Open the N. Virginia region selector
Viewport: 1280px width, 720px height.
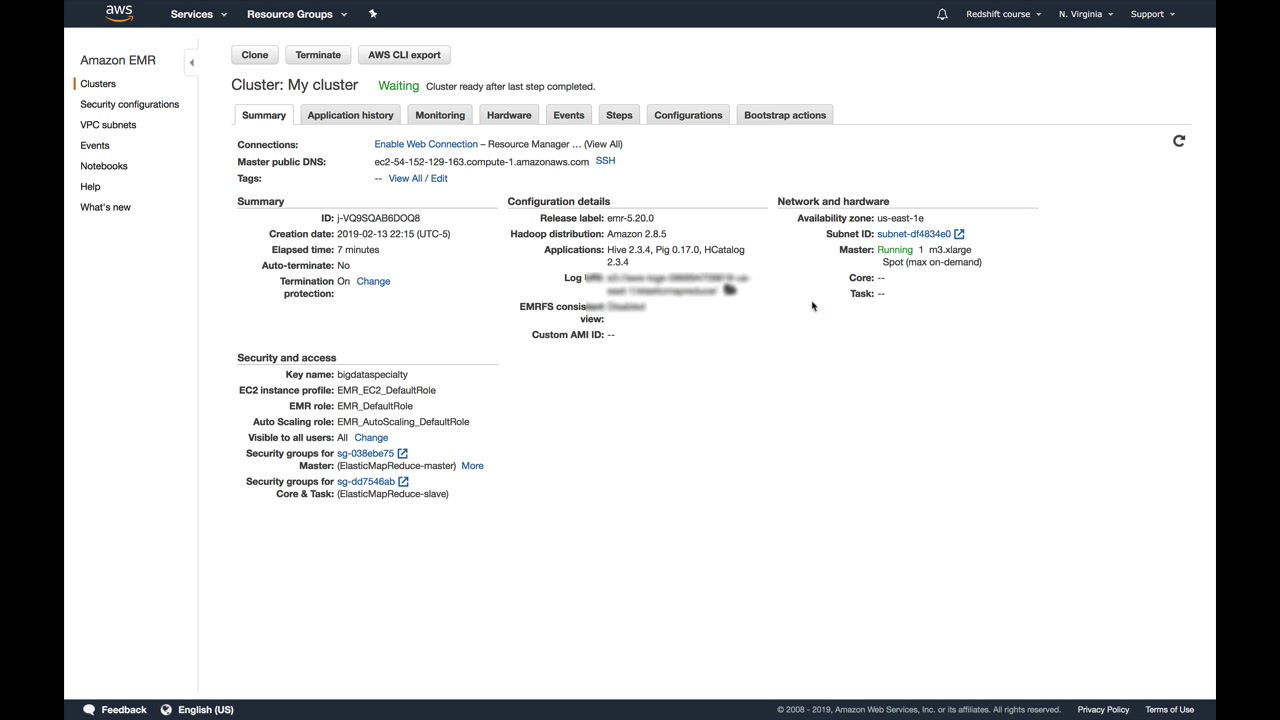pos(1085,14)
